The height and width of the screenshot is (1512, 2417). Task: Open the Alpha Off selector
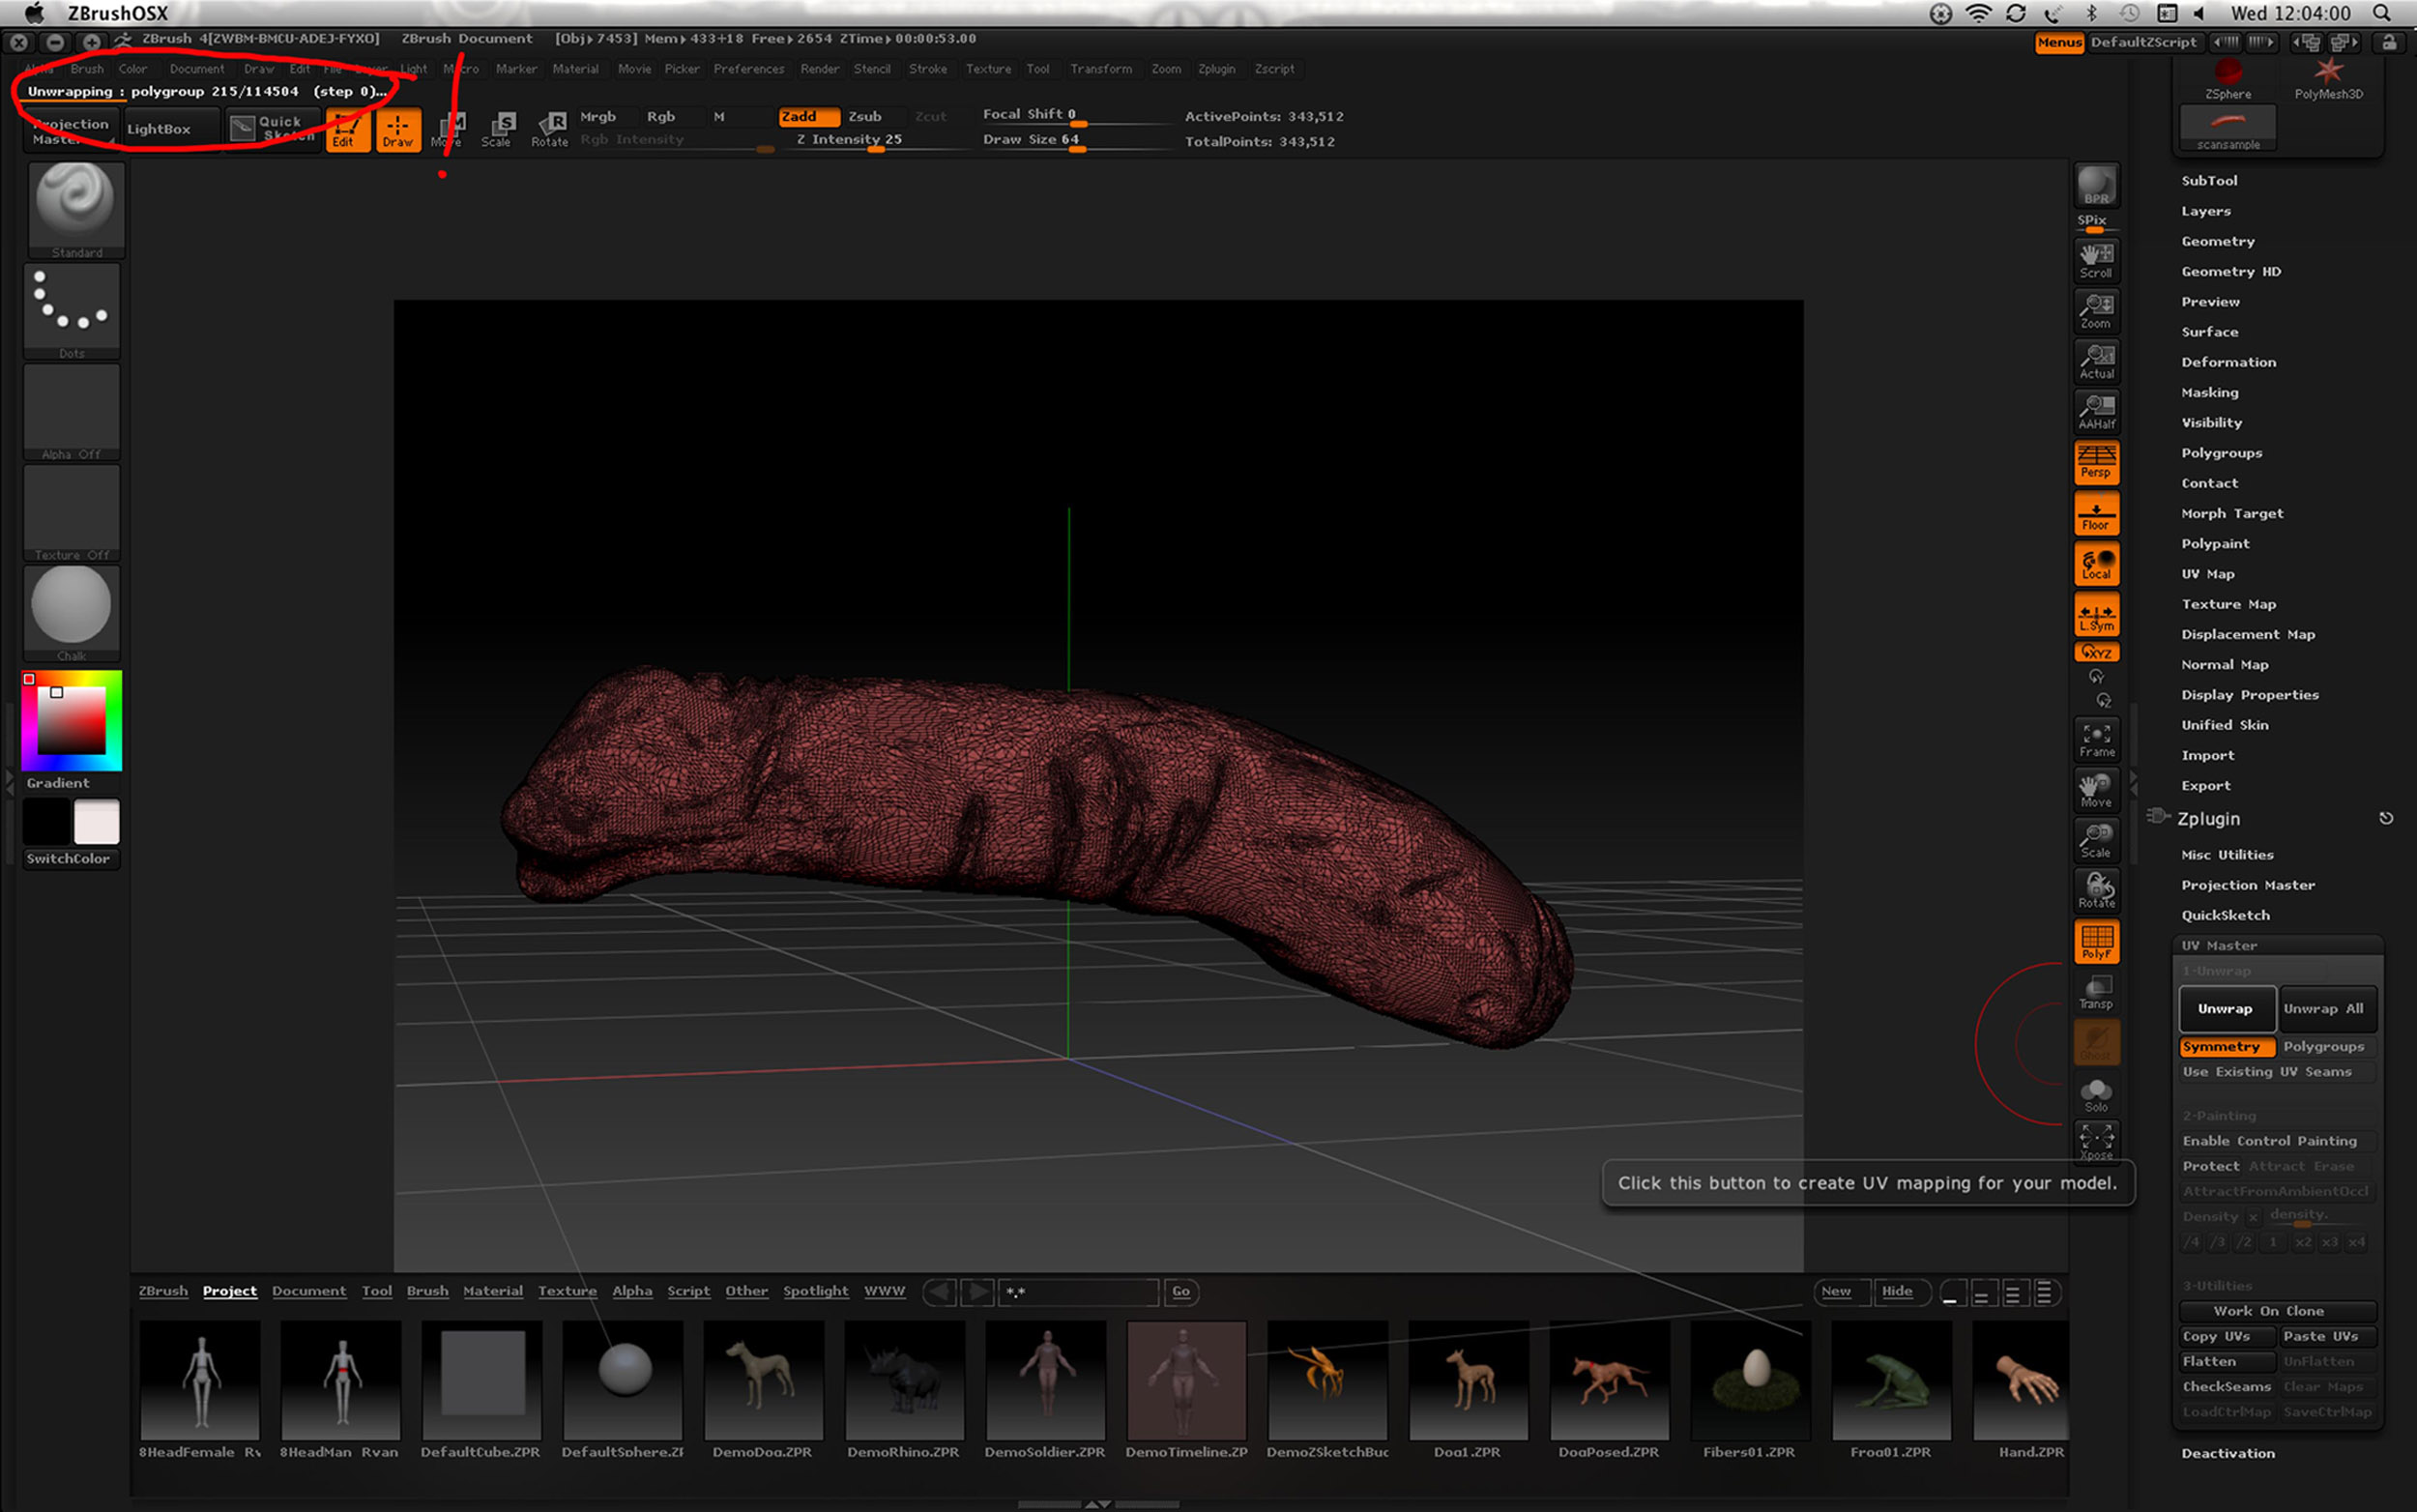click(x=72, y=412)
